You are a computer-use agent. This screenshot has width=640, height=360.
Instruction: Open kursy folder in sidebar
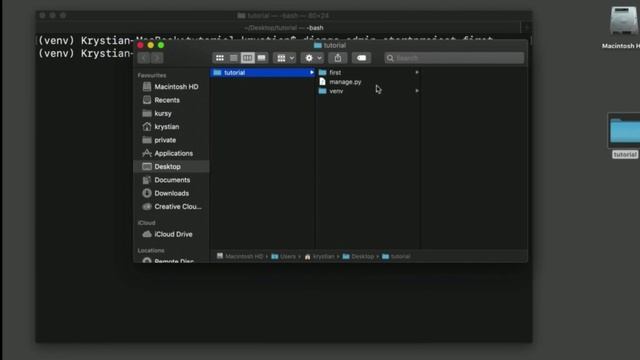pos(157,113)
